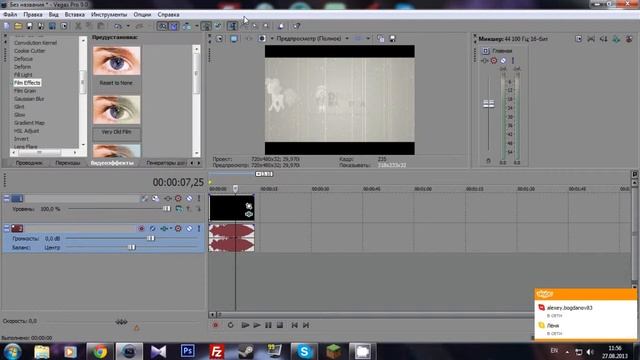Screen dimensions: 640x360
Task: Click the timeline Record button
Action: point(216,325)
